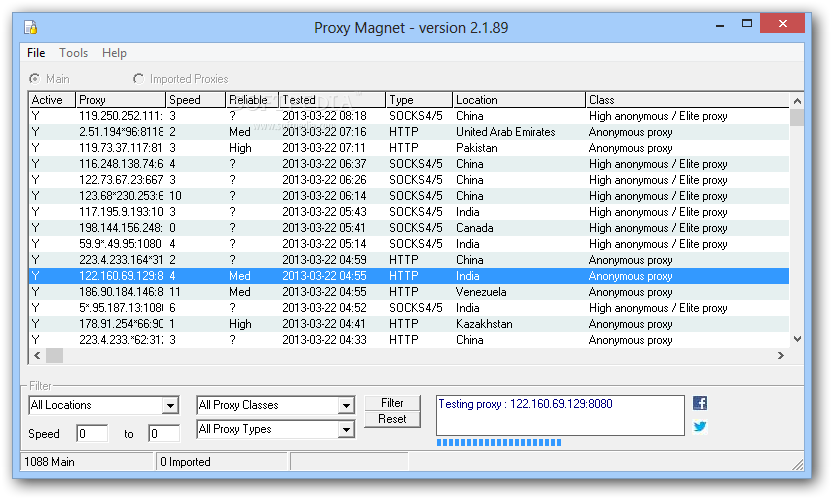Expand the All Proxy Classes dropdown
The height and width of the screenshot is (499, 832).
click(346, 406)
